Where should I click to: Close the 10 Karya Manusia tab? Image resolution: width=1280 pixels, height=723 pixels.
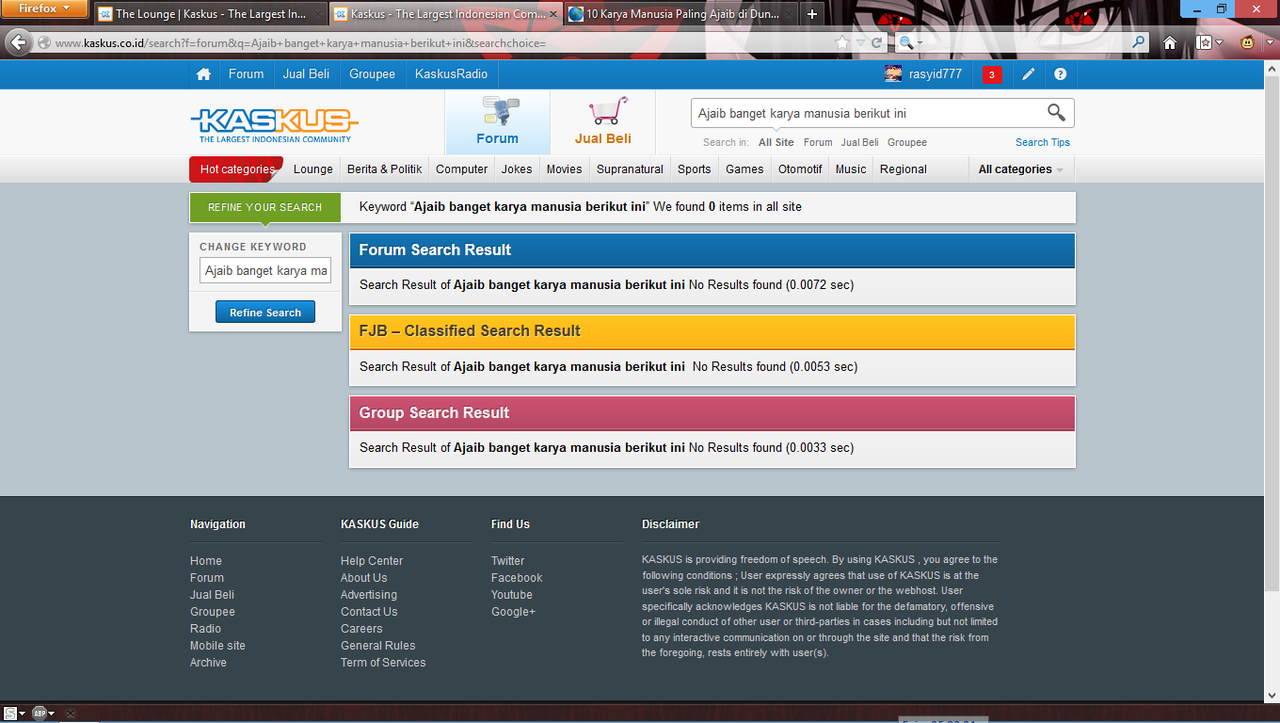click(786, 15)
